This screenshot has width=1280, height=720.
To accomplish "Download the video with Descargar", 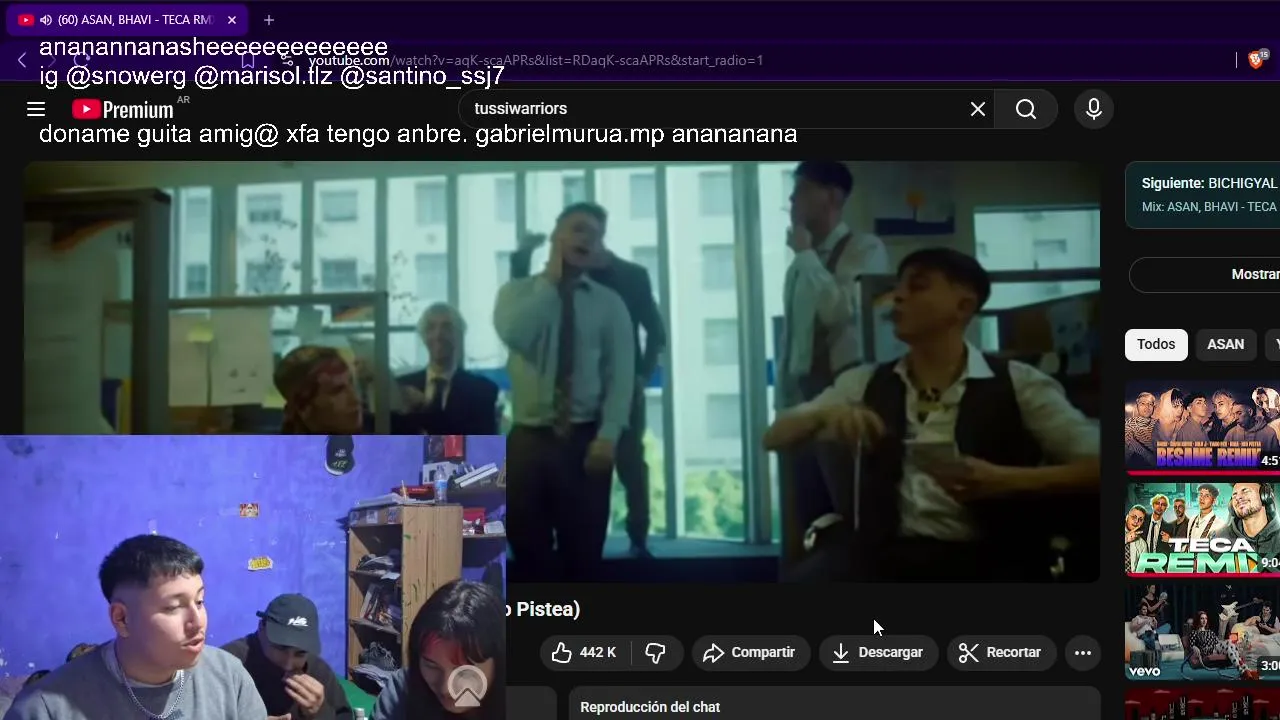I will (878, 652).
